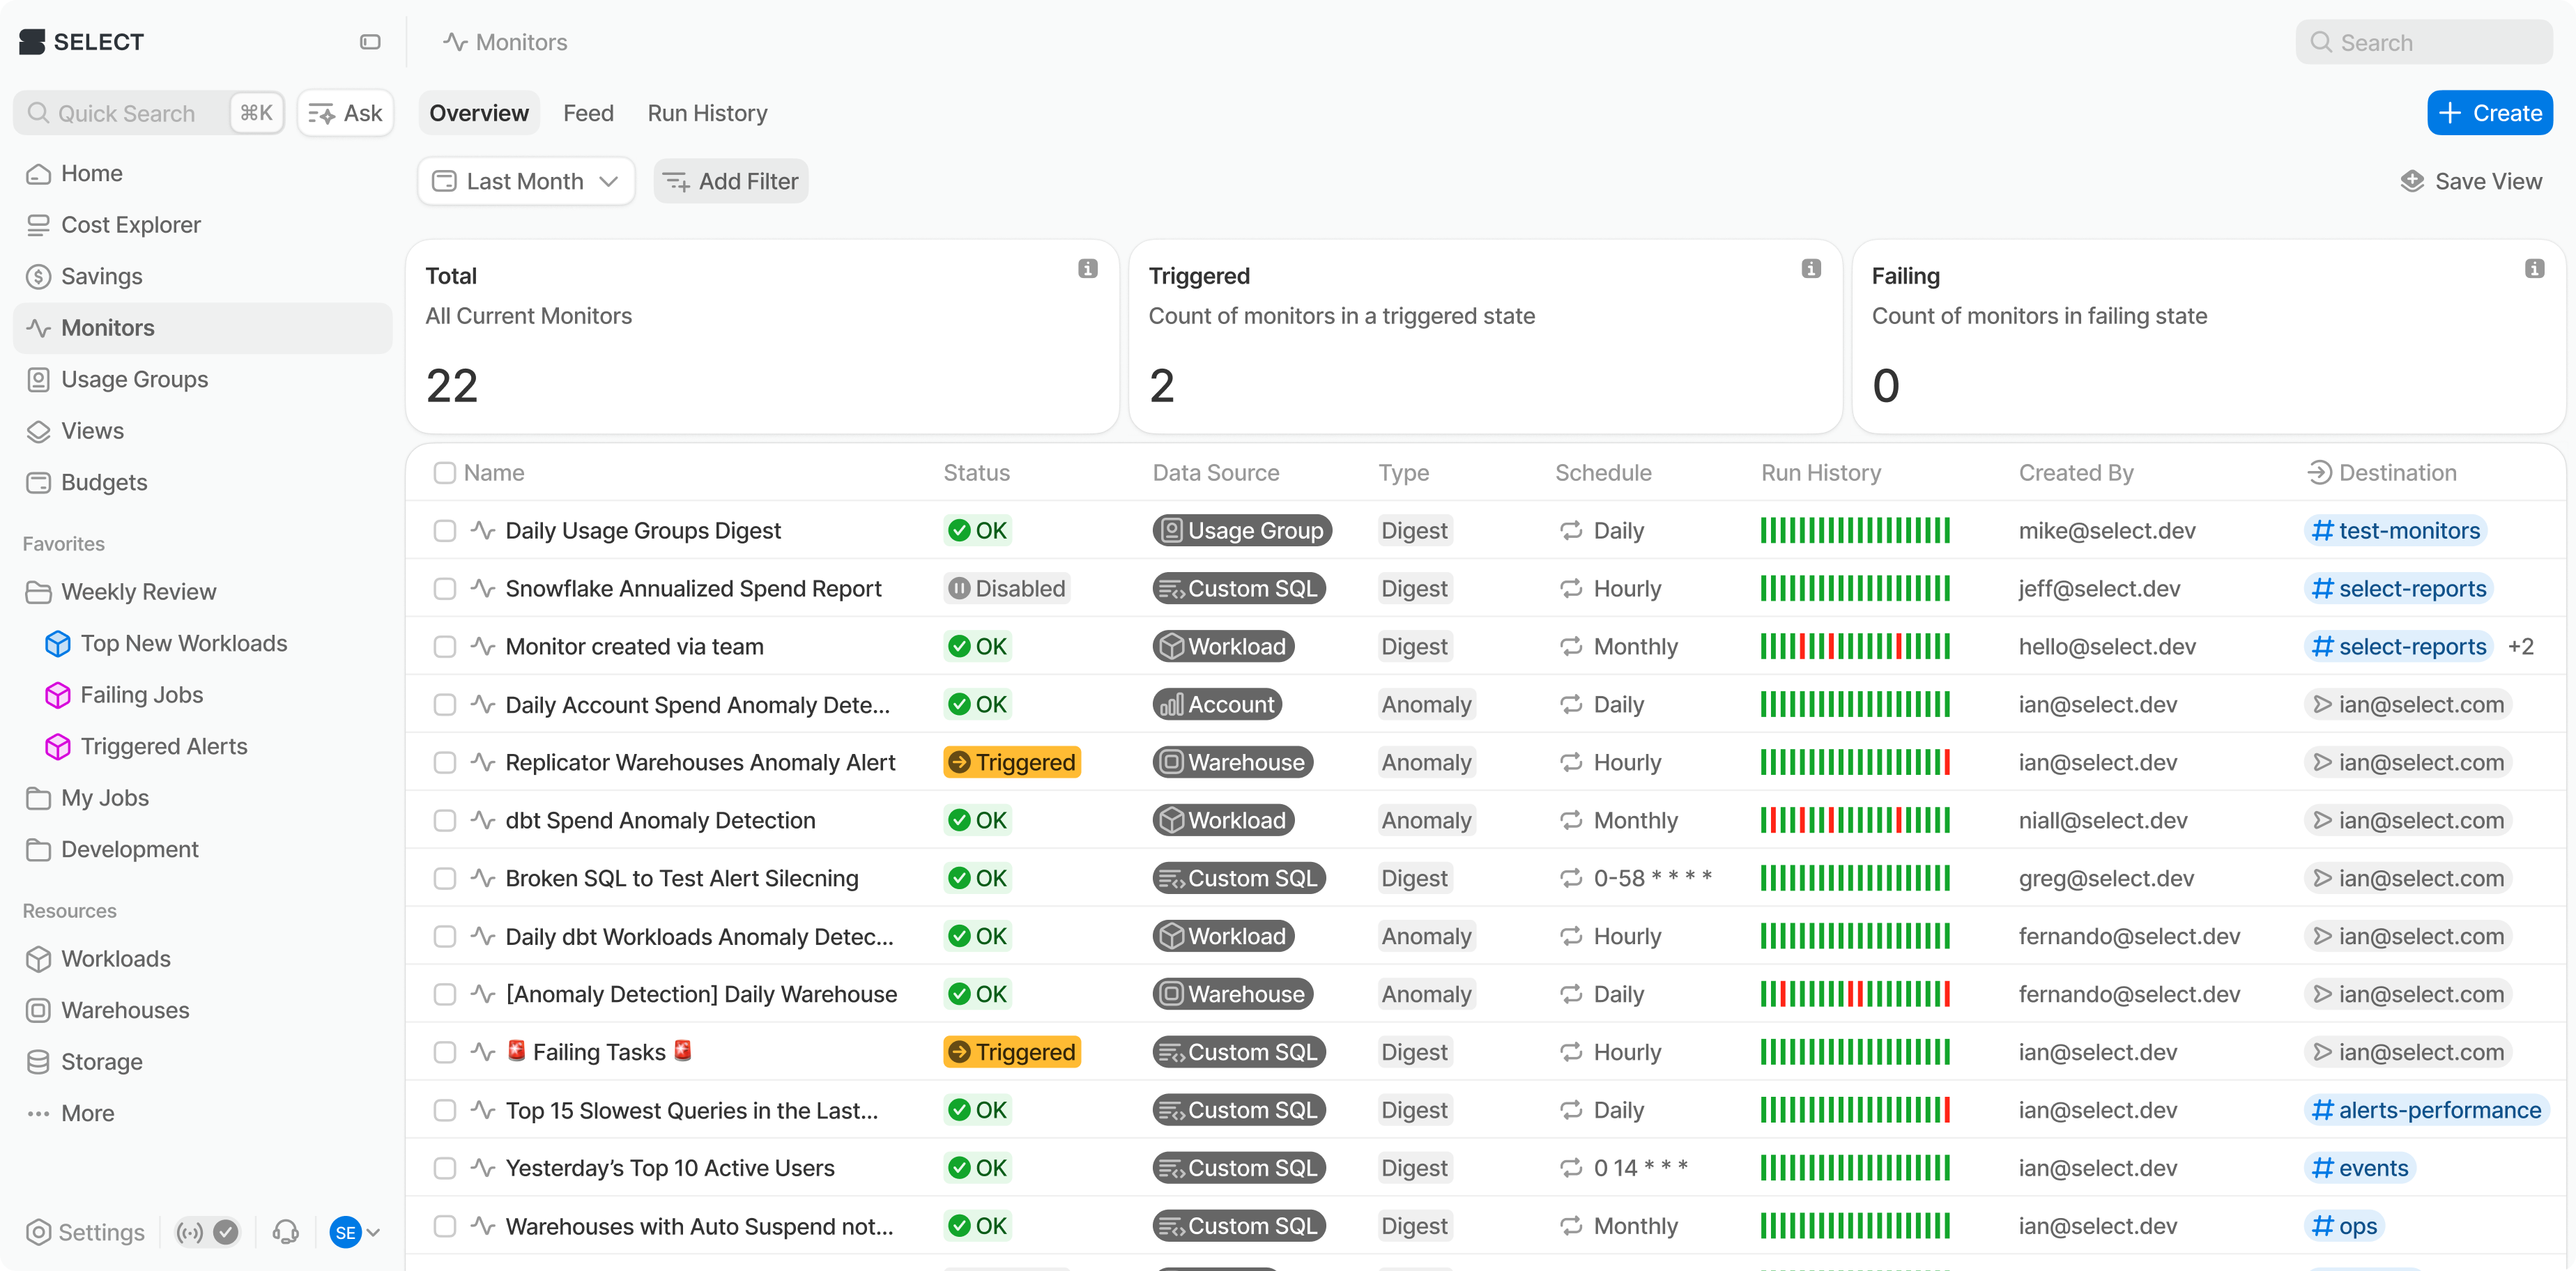This screenshot has width=2576, height=1271.
Task: Open the Cost Explorer sidebar icon
Action: pyautogui.click(x=39, y=225)
